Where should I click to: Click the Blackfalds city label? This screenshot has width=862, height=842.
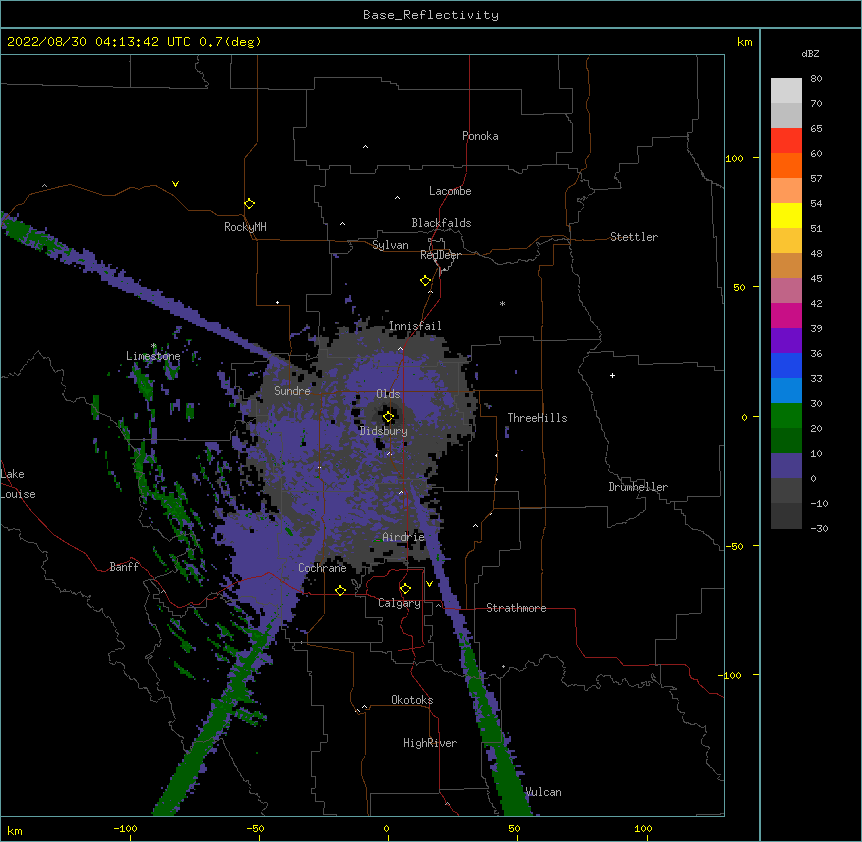pos(441,223)
